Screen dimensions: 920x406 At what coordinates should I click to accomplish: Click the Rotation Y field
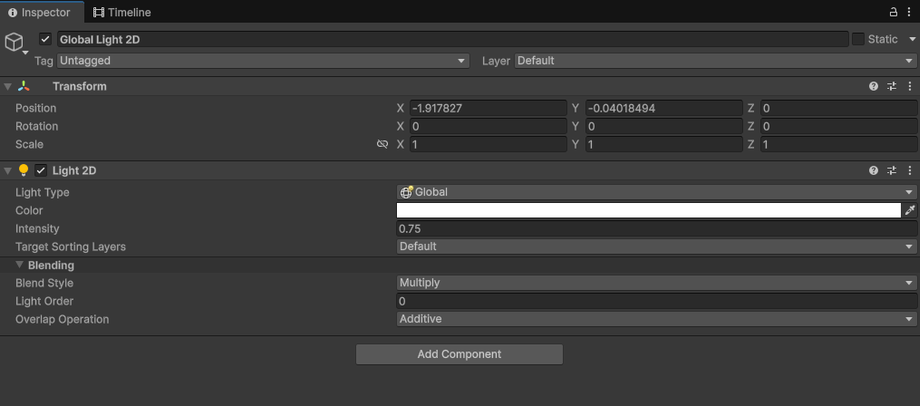click(664, 126)
